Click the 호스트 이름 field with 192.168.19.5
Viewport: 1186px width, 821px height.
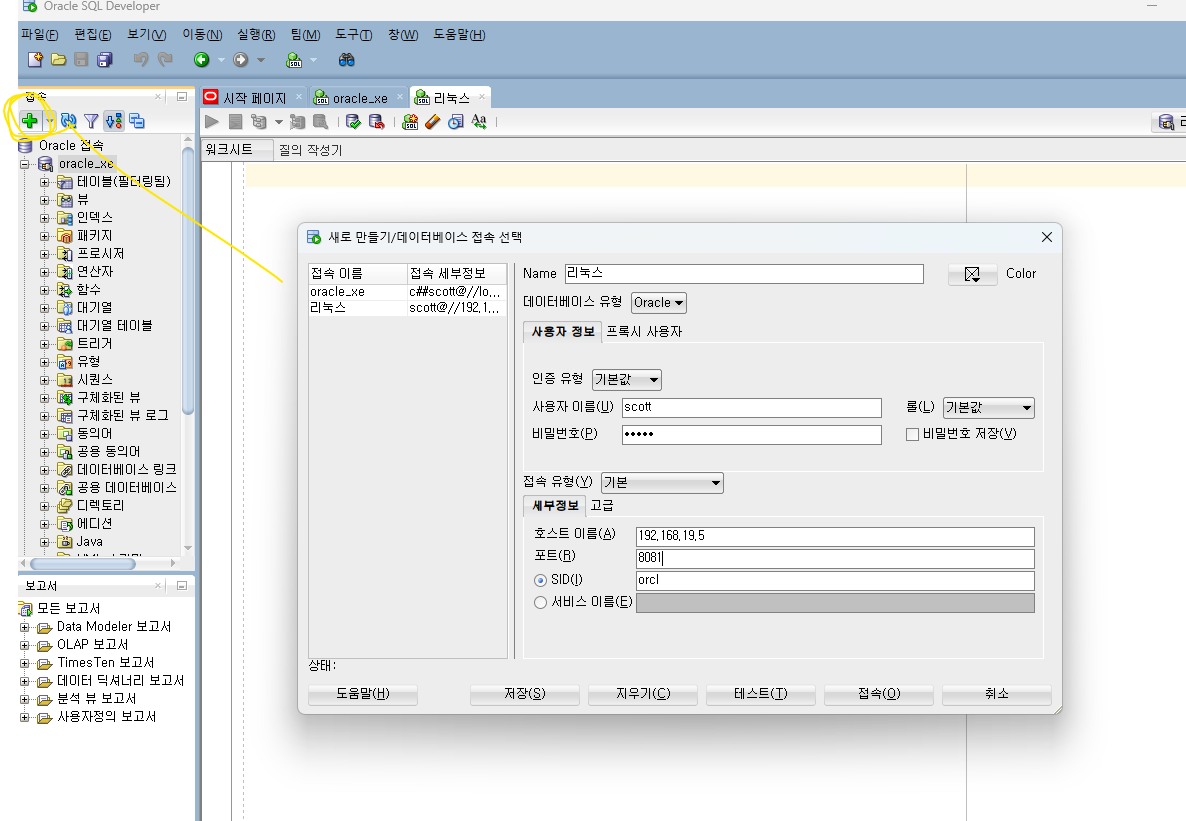[835, 536]
